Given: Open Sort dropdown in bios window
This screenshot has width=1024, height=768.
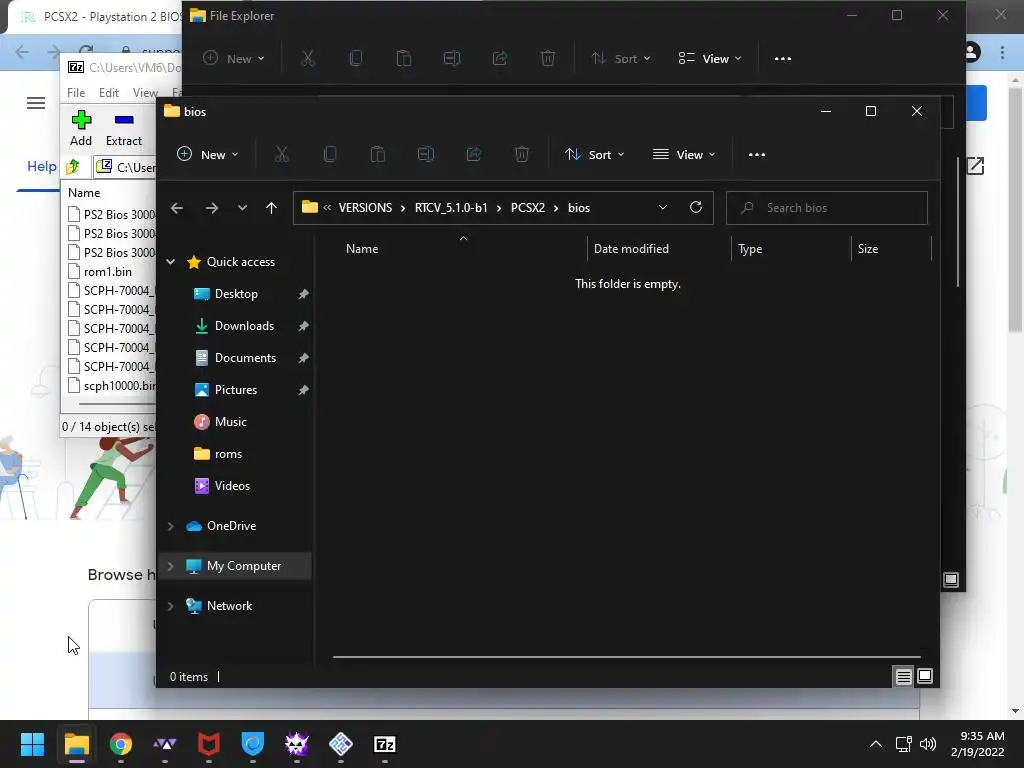Looking at the screenshot, I should coord(594,155).
